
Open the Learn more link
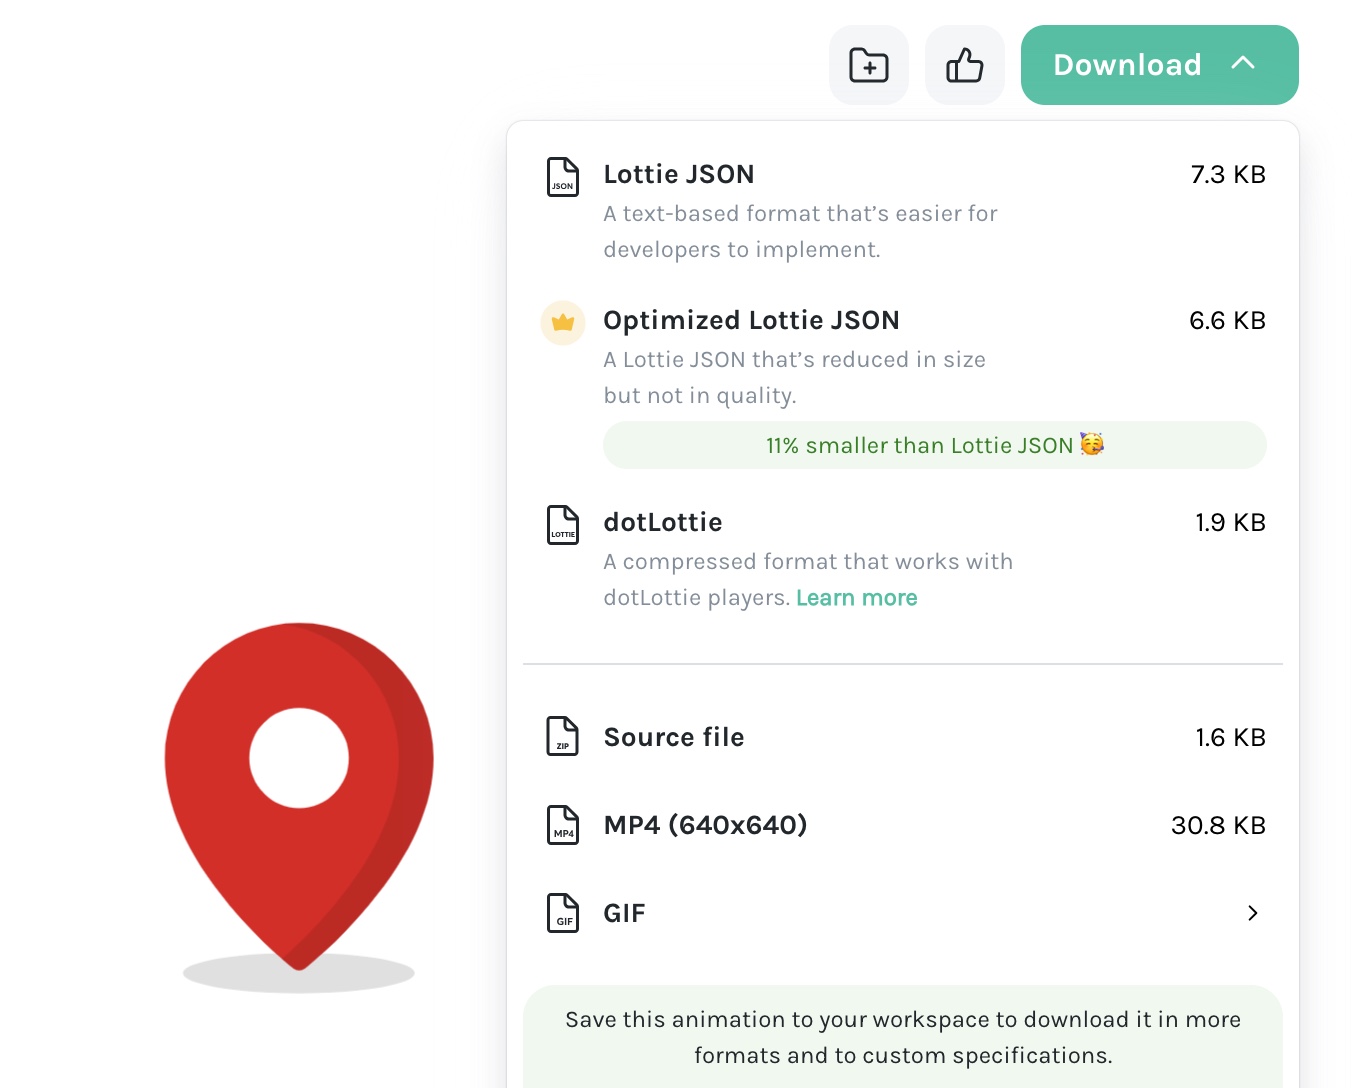coord(856,598)
